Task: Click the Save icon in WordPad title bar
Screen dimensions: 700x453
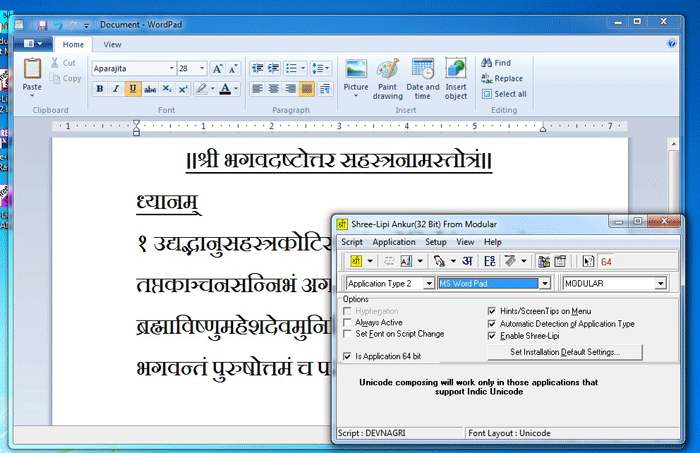Action: [42, 25]
